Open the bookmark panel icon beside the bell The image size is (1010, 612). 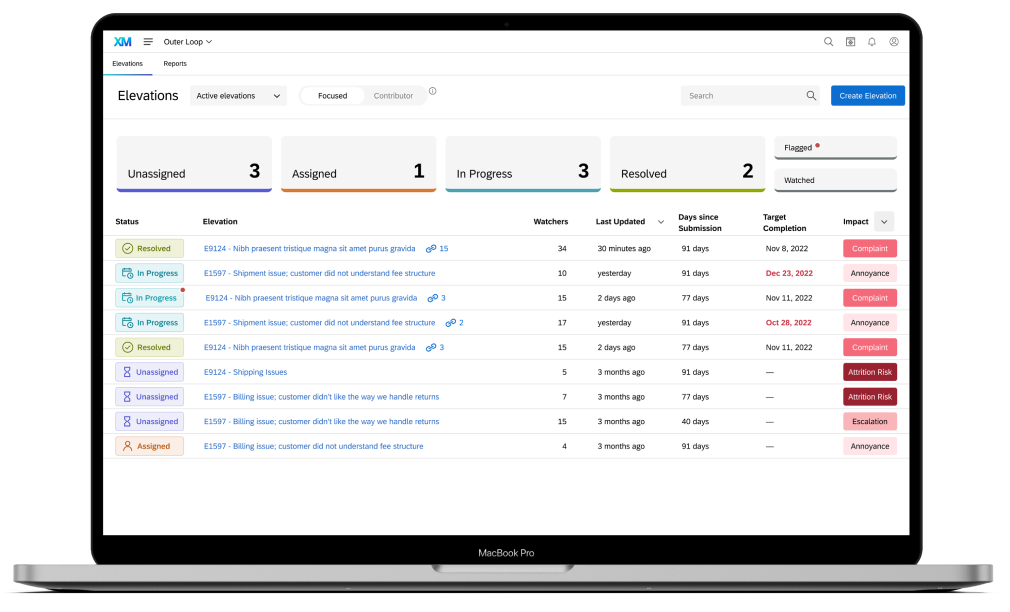point(850,42)
